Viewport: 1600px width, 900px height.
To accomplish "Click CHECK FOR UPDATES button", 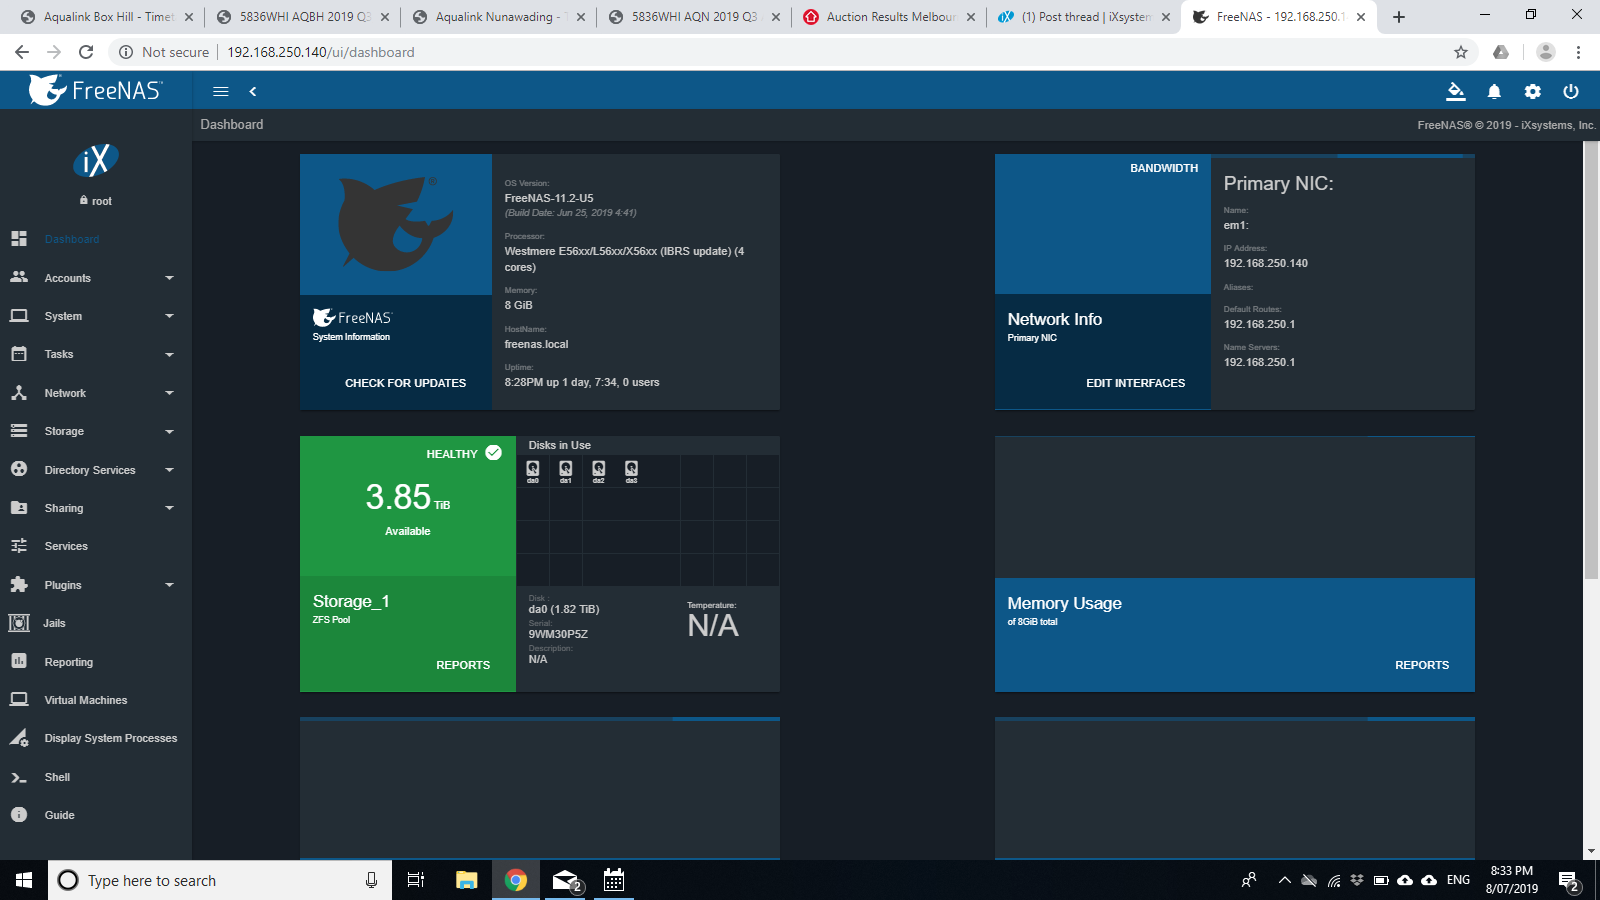I will (405, 383).
